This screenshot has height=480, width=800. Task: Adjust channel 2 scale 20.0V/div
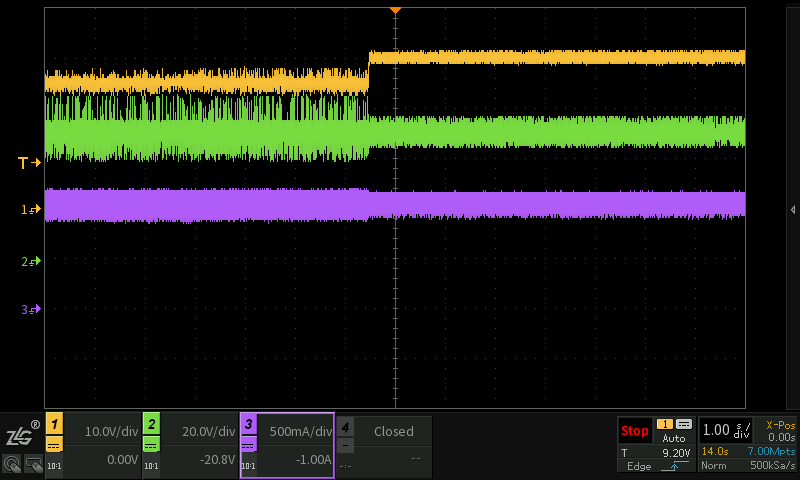pos(209,432)
